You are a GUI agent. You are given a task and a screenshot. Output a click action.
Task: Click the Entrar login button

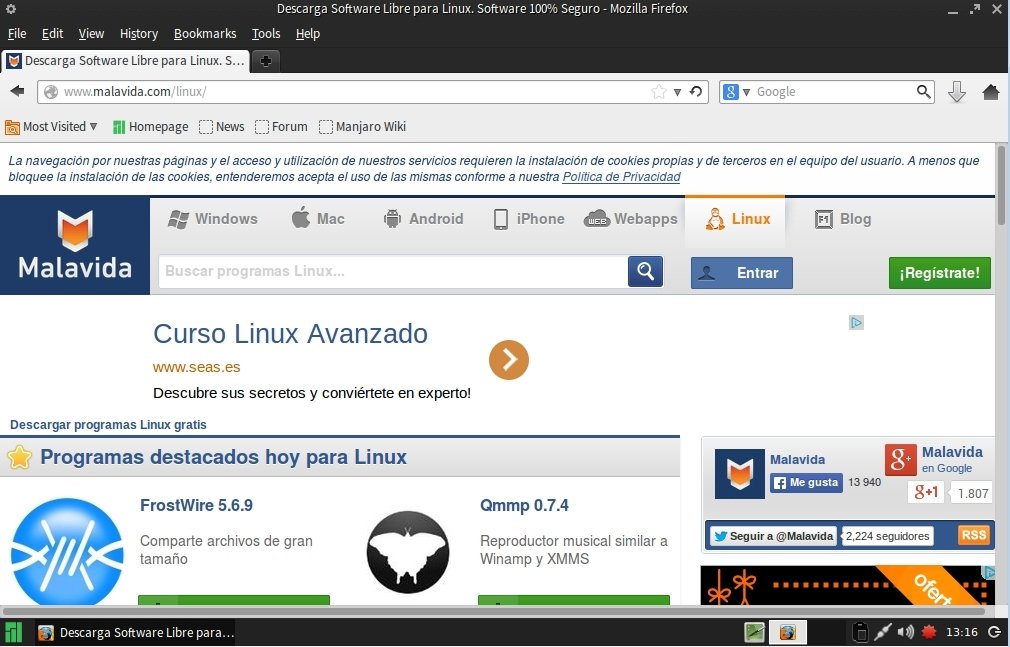tap(741, 273)
